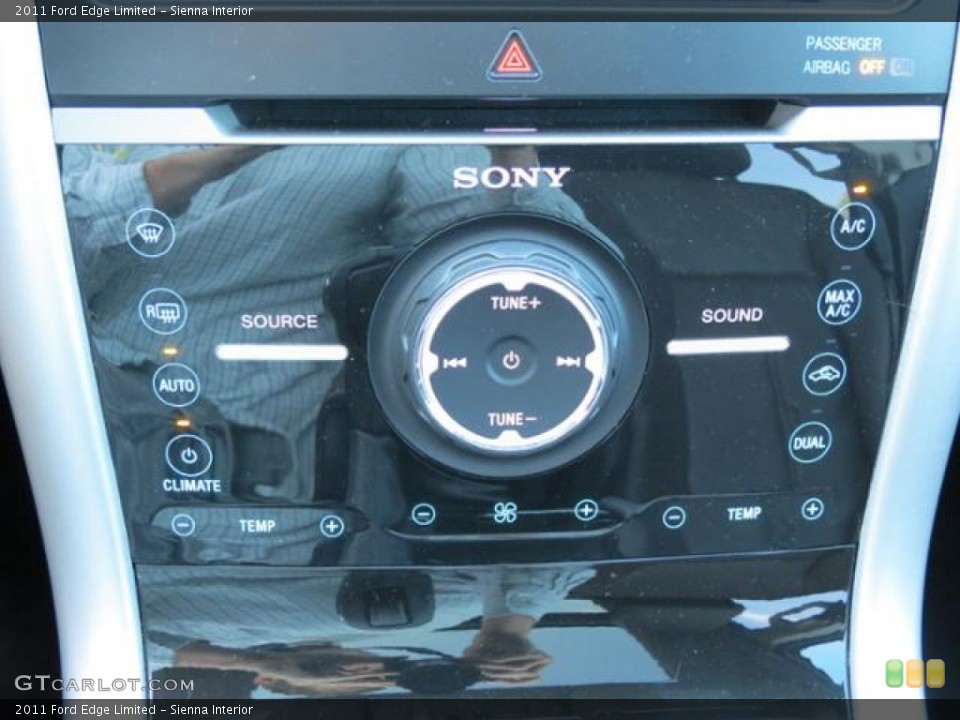Tap the hazard warning triangle button
Screen dimensions: 960x720
pos(514,56)
